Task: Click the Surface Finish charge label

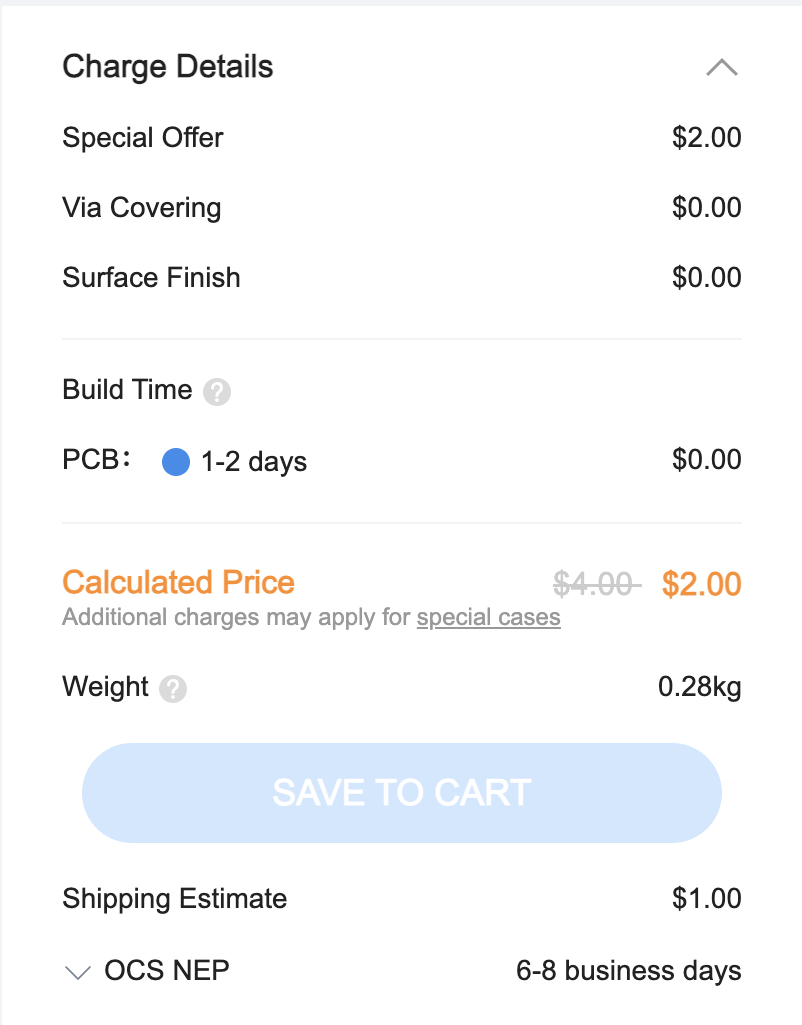Action: pos(151,278)
